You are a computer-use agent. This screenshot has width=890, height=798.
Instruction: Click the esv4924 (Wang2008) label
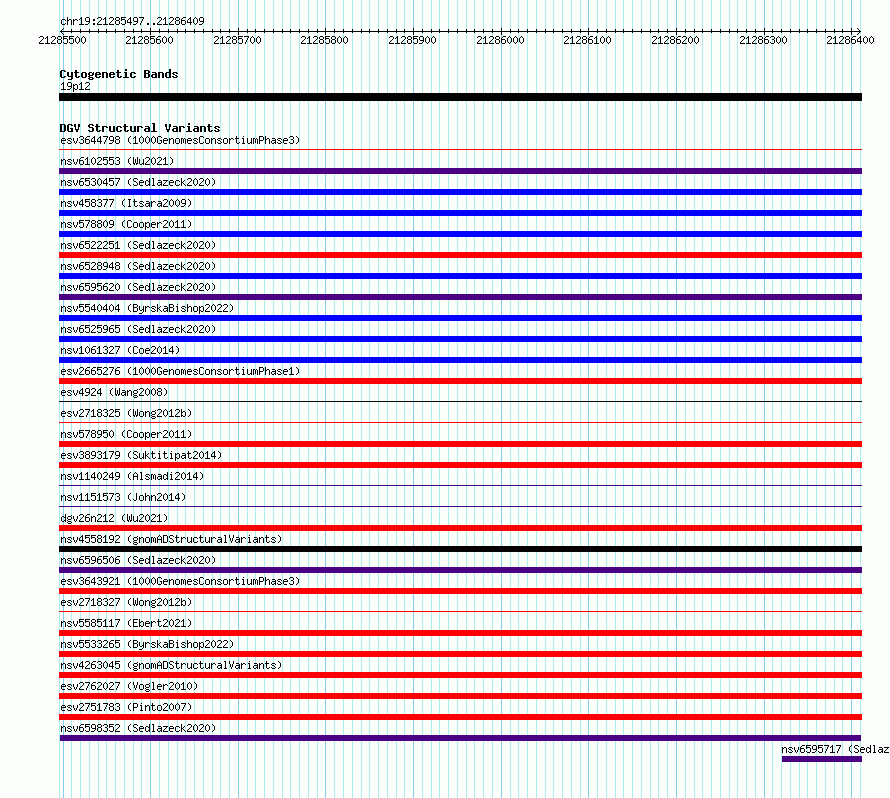[114, 392]
